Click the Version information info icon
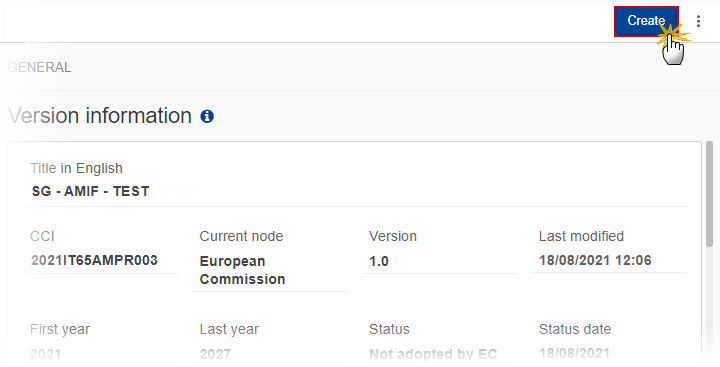 [207, 116]
